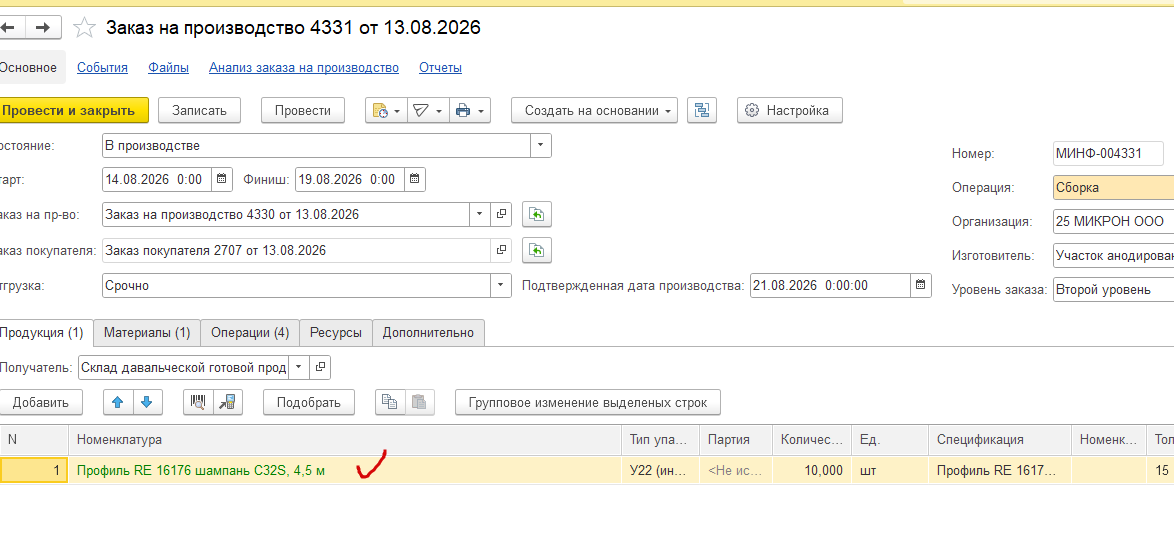Open the Старт date calendar picker
Screen dimensions: 1174x548
pos(222,180)
